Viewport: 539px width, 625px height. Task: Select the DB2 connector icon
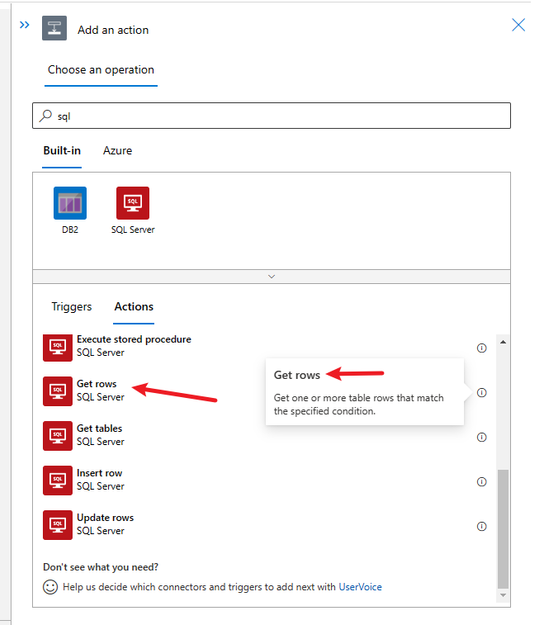[x=70, y=203]
